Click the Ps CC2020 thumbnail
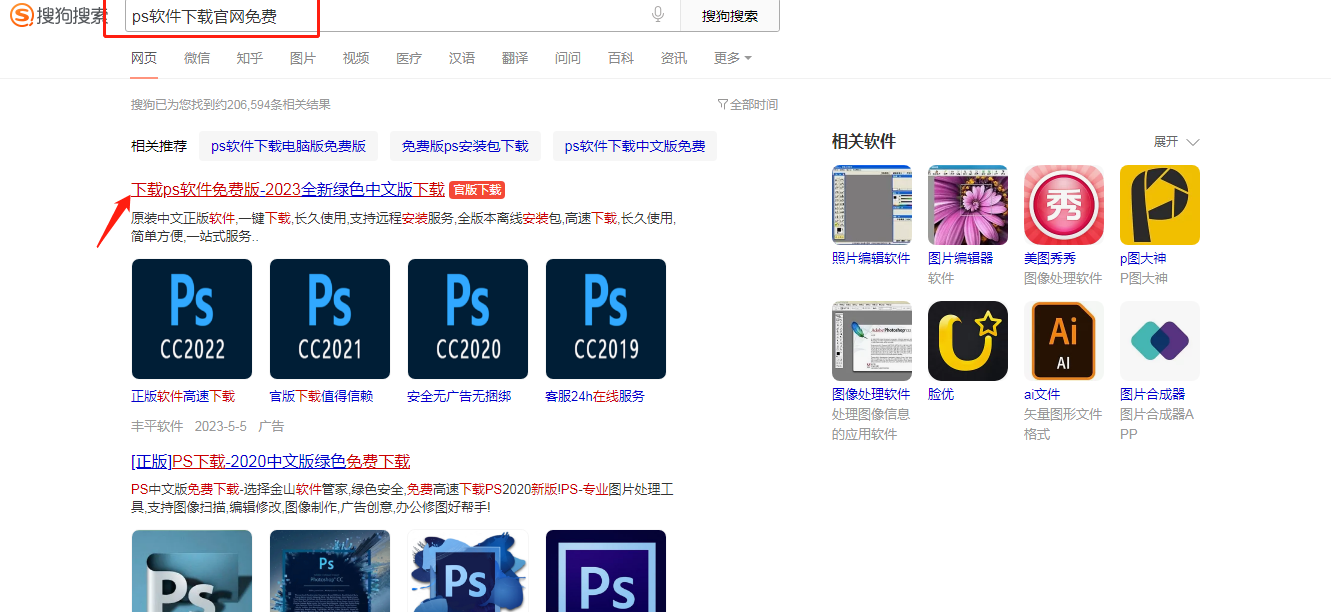Viewport: 1331px width, 612px height. [x=468, y=319]
